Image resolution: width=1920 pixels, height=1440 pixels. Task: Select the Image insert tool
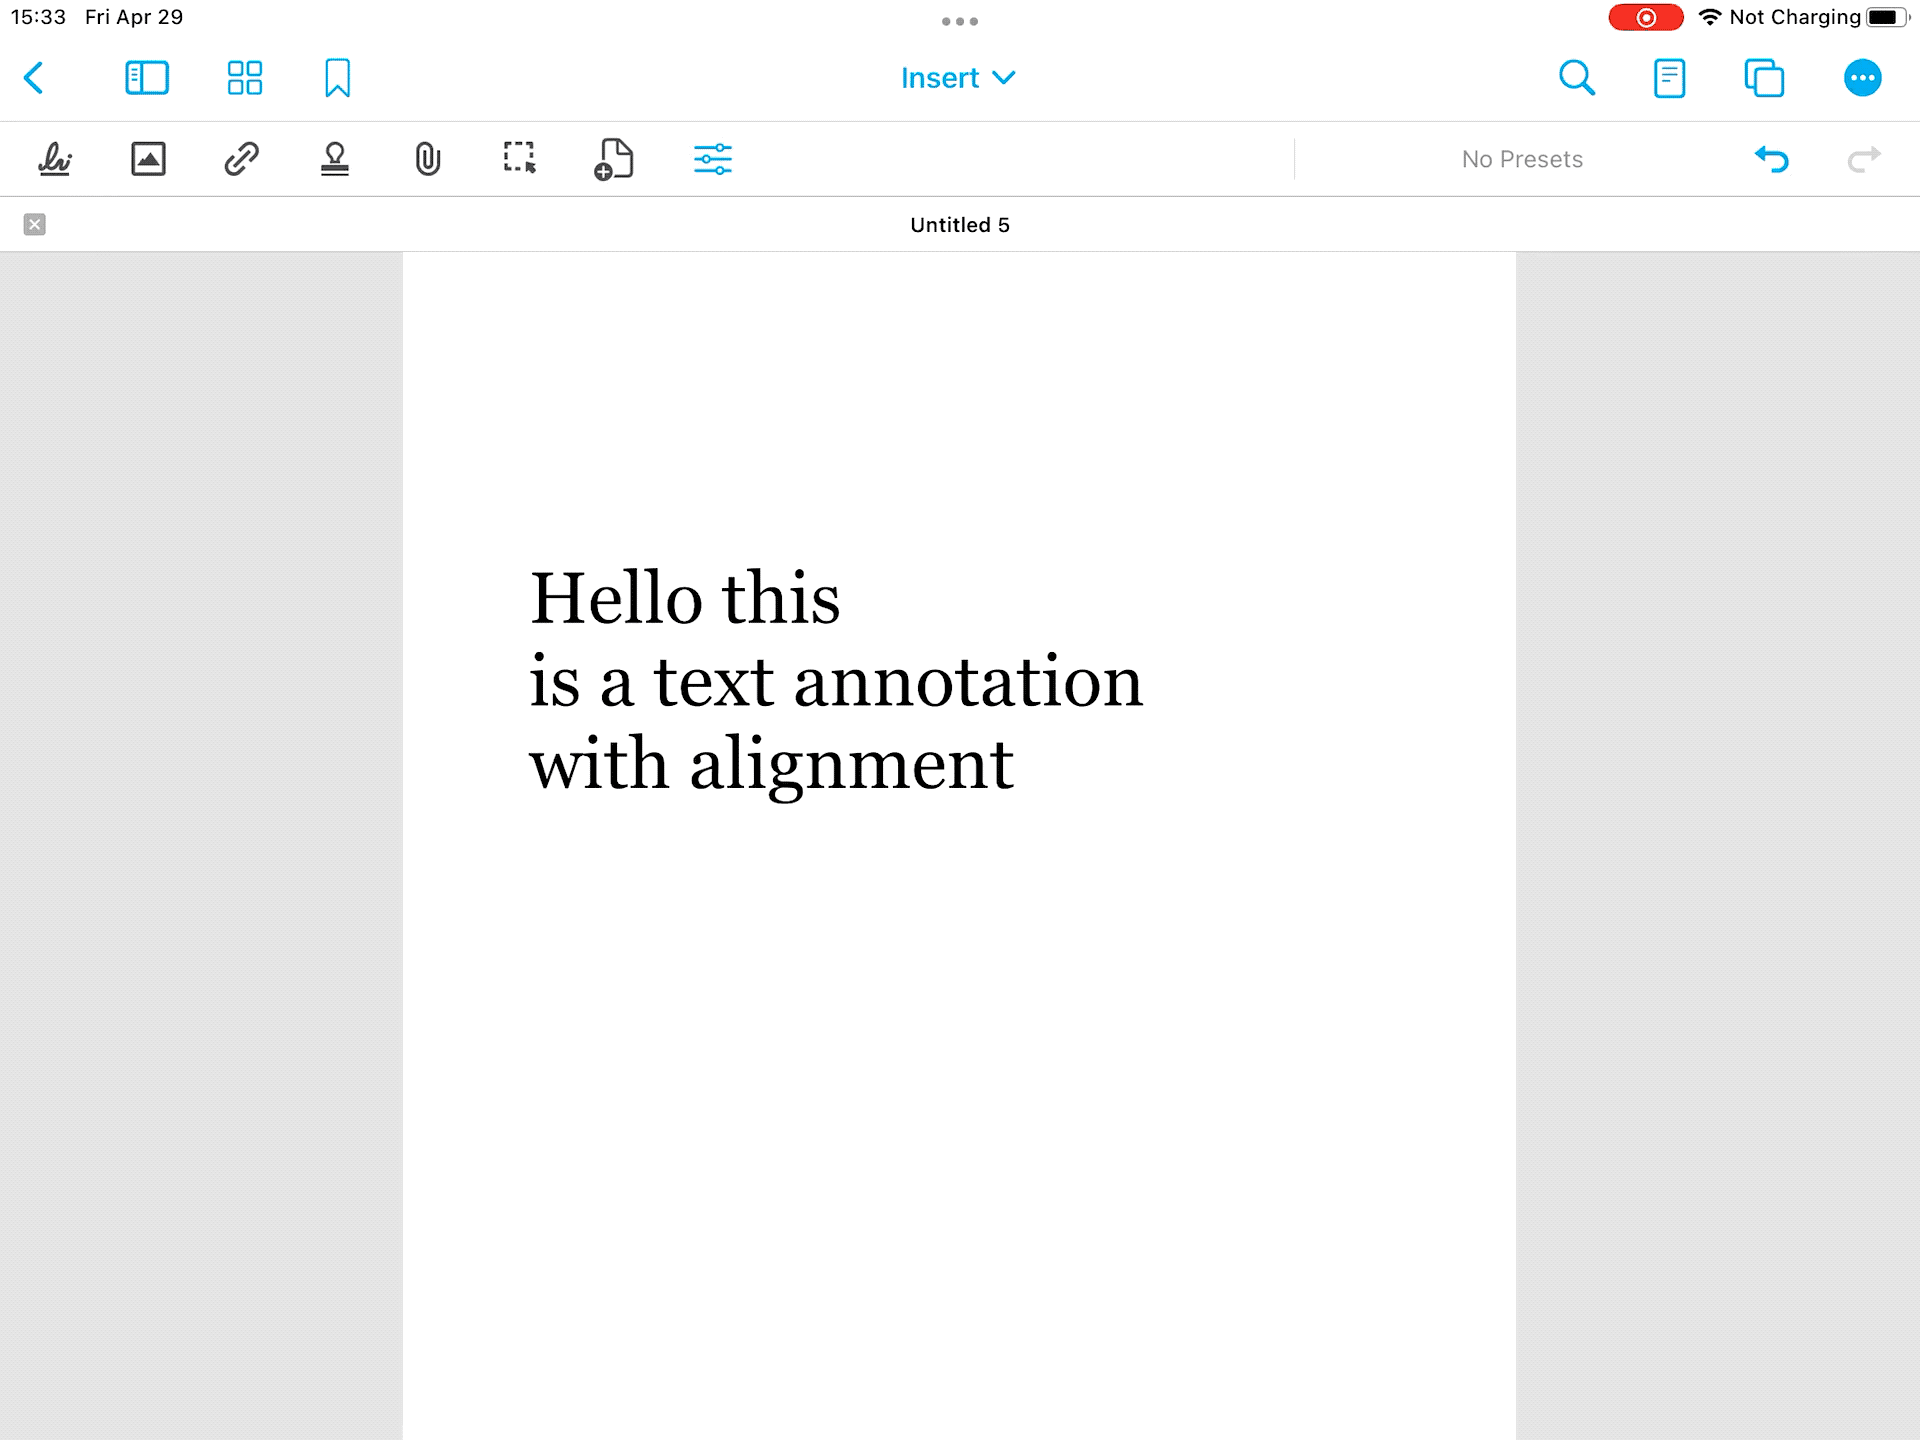click(148, 159)
